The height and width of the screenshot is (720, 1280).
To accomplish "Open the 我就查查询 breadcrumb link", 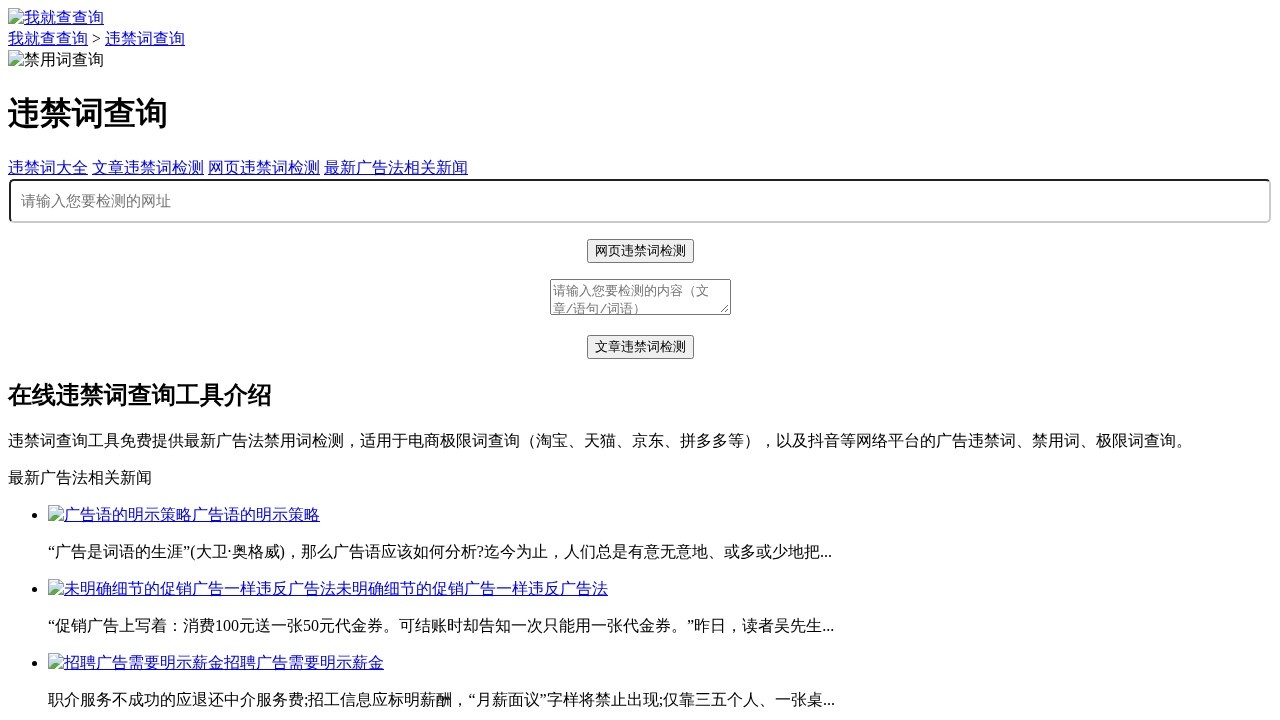I will 48,38.
